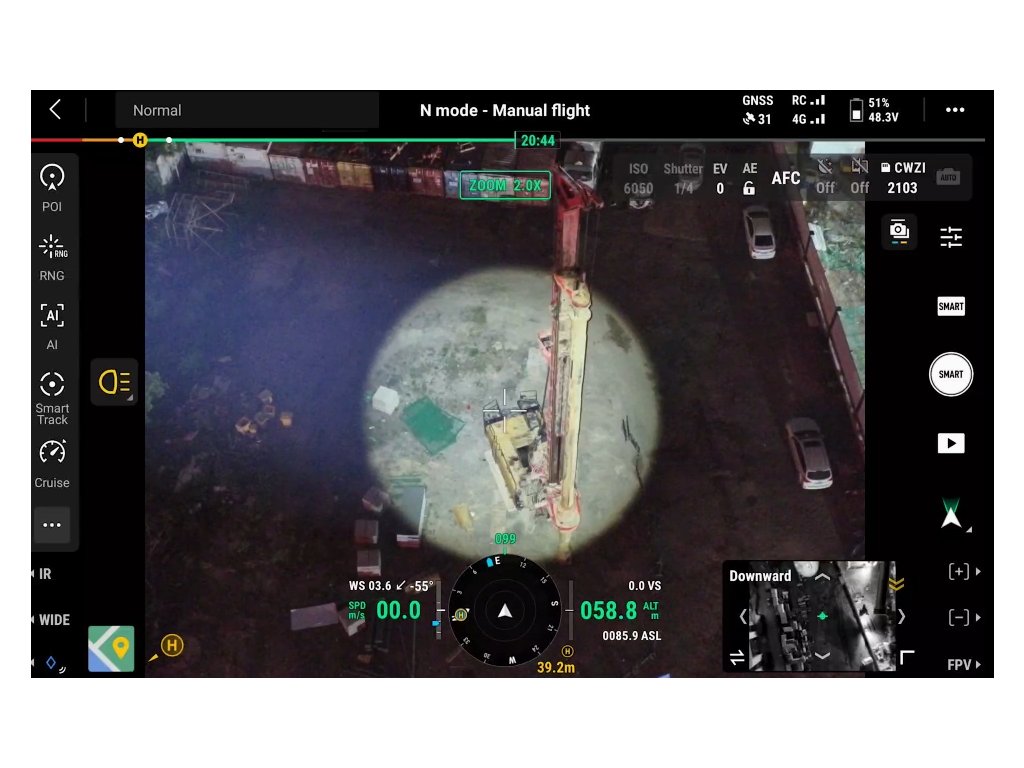Select the ZOOM 2.0X indicator
Screen dimensions: 1024x768
point(505,185)
